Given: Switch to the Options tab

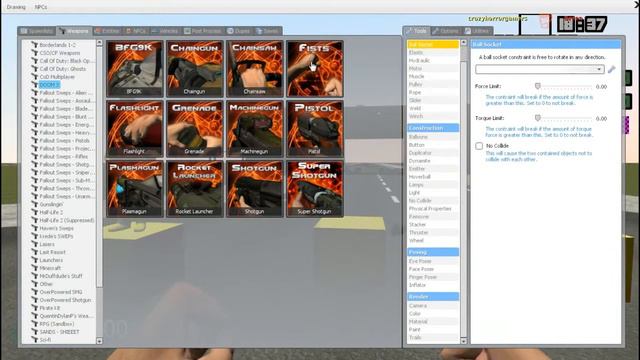Looking at the screenshot, I should tap(446, 31).
